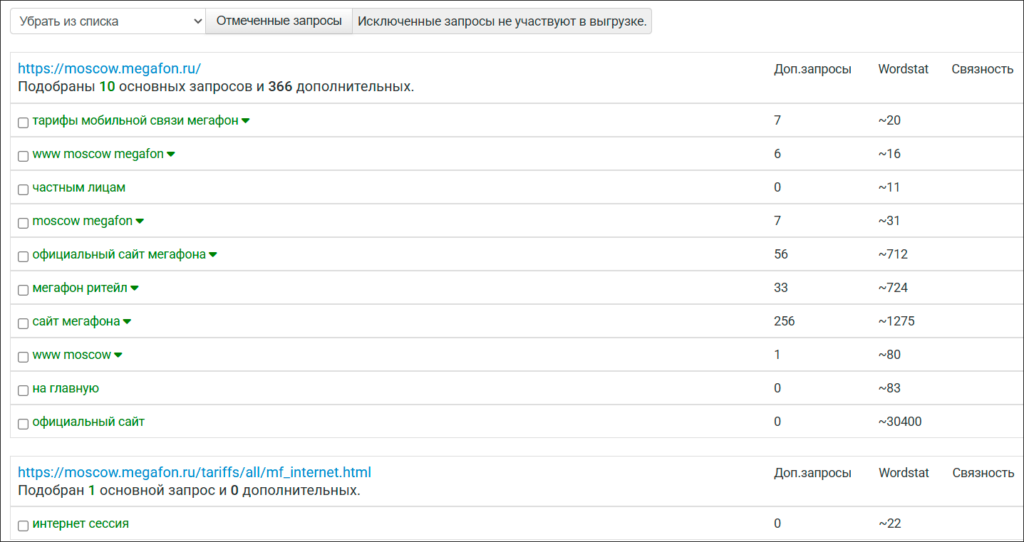Screen dimensions: 1024x542
Task: Click the Wordstat value '~30400'
Action: click(900, 422)
